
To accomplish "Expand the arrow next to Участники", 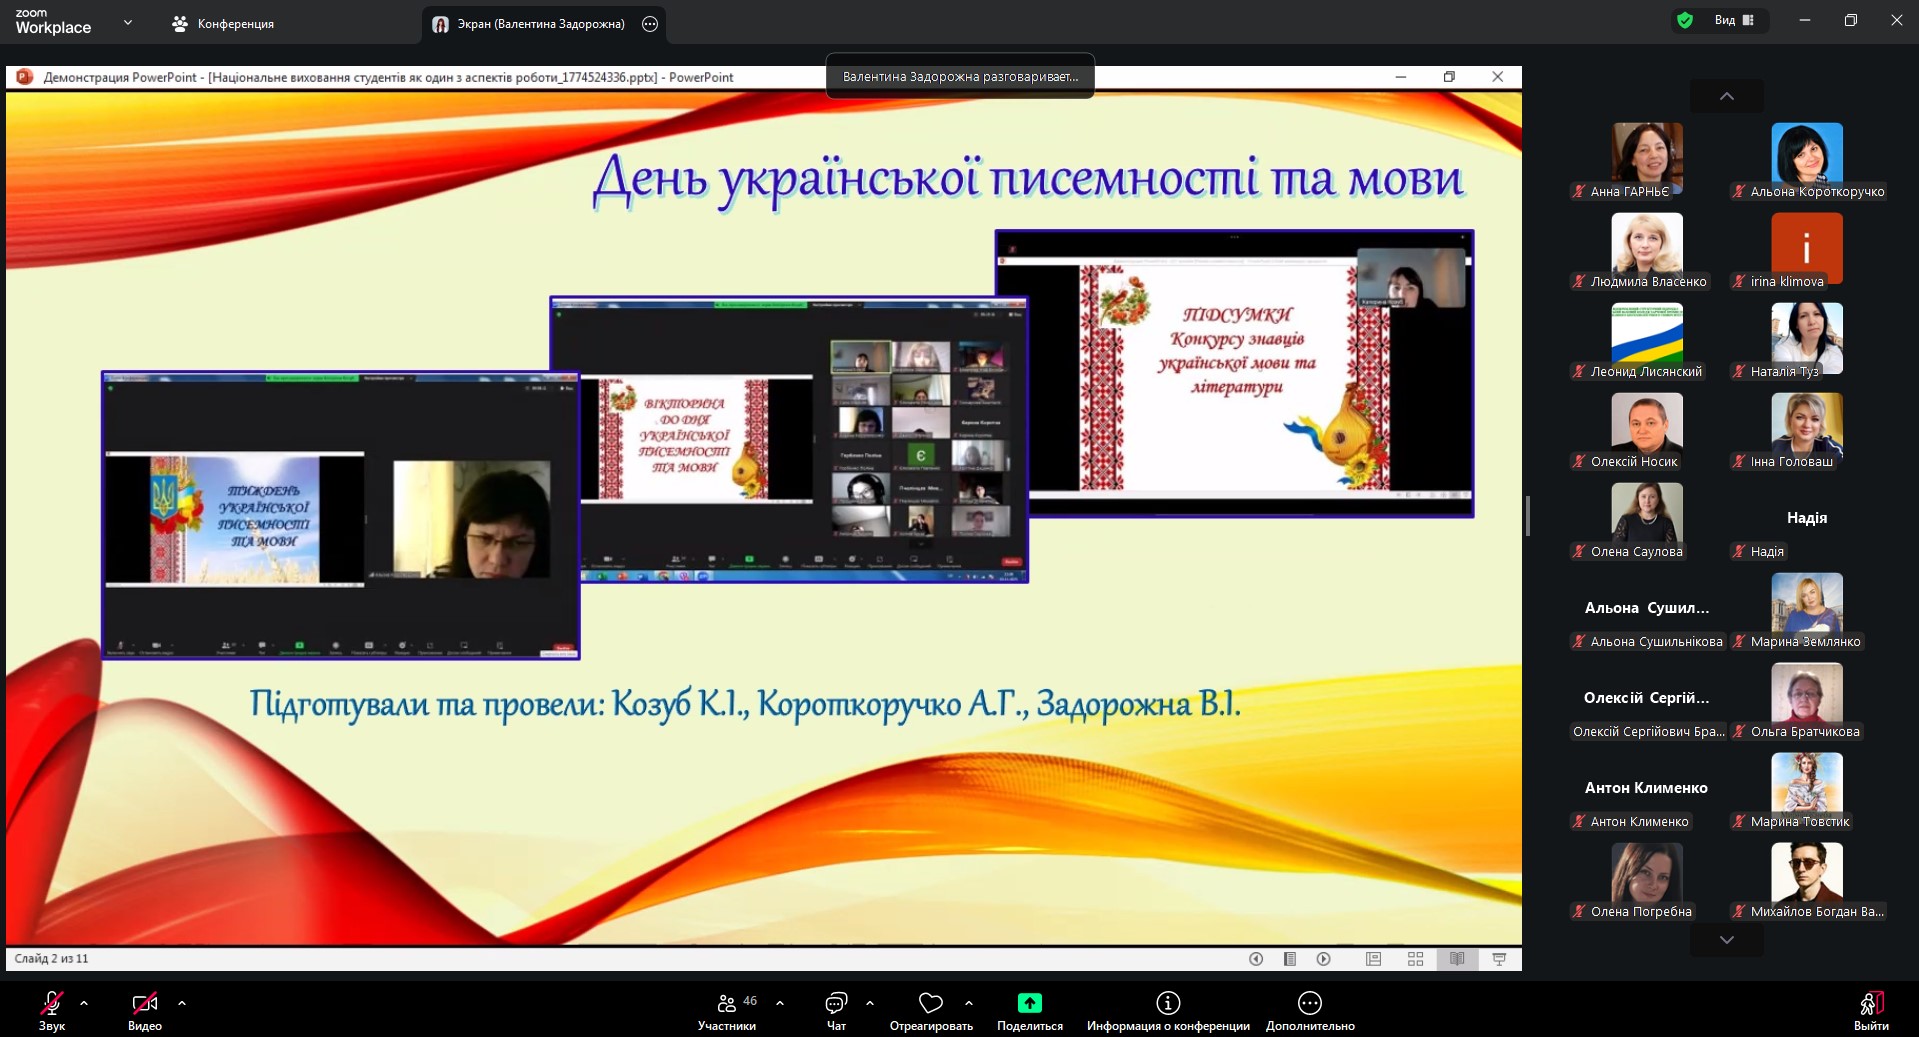I will point(780,1002).
